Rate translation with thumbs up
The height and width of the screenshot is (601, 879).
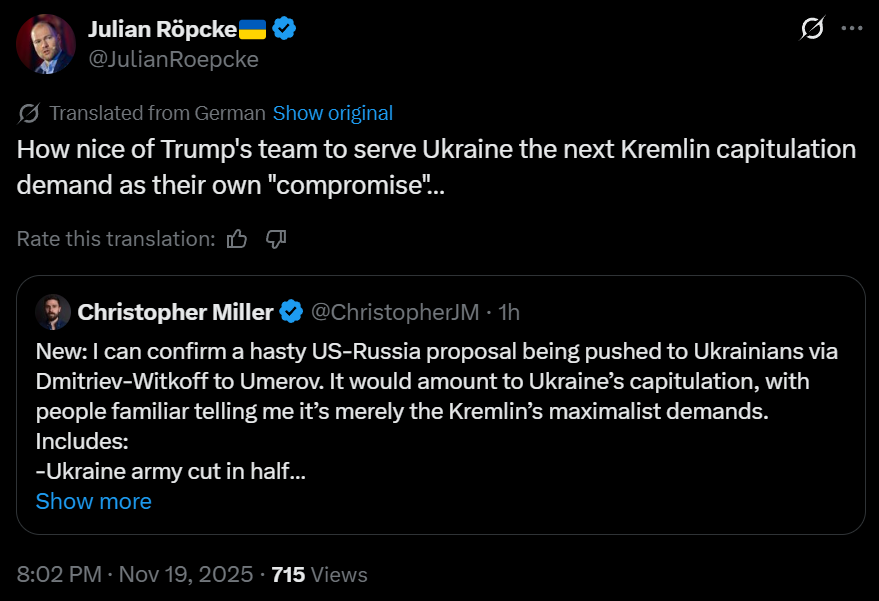coord(237,239)
